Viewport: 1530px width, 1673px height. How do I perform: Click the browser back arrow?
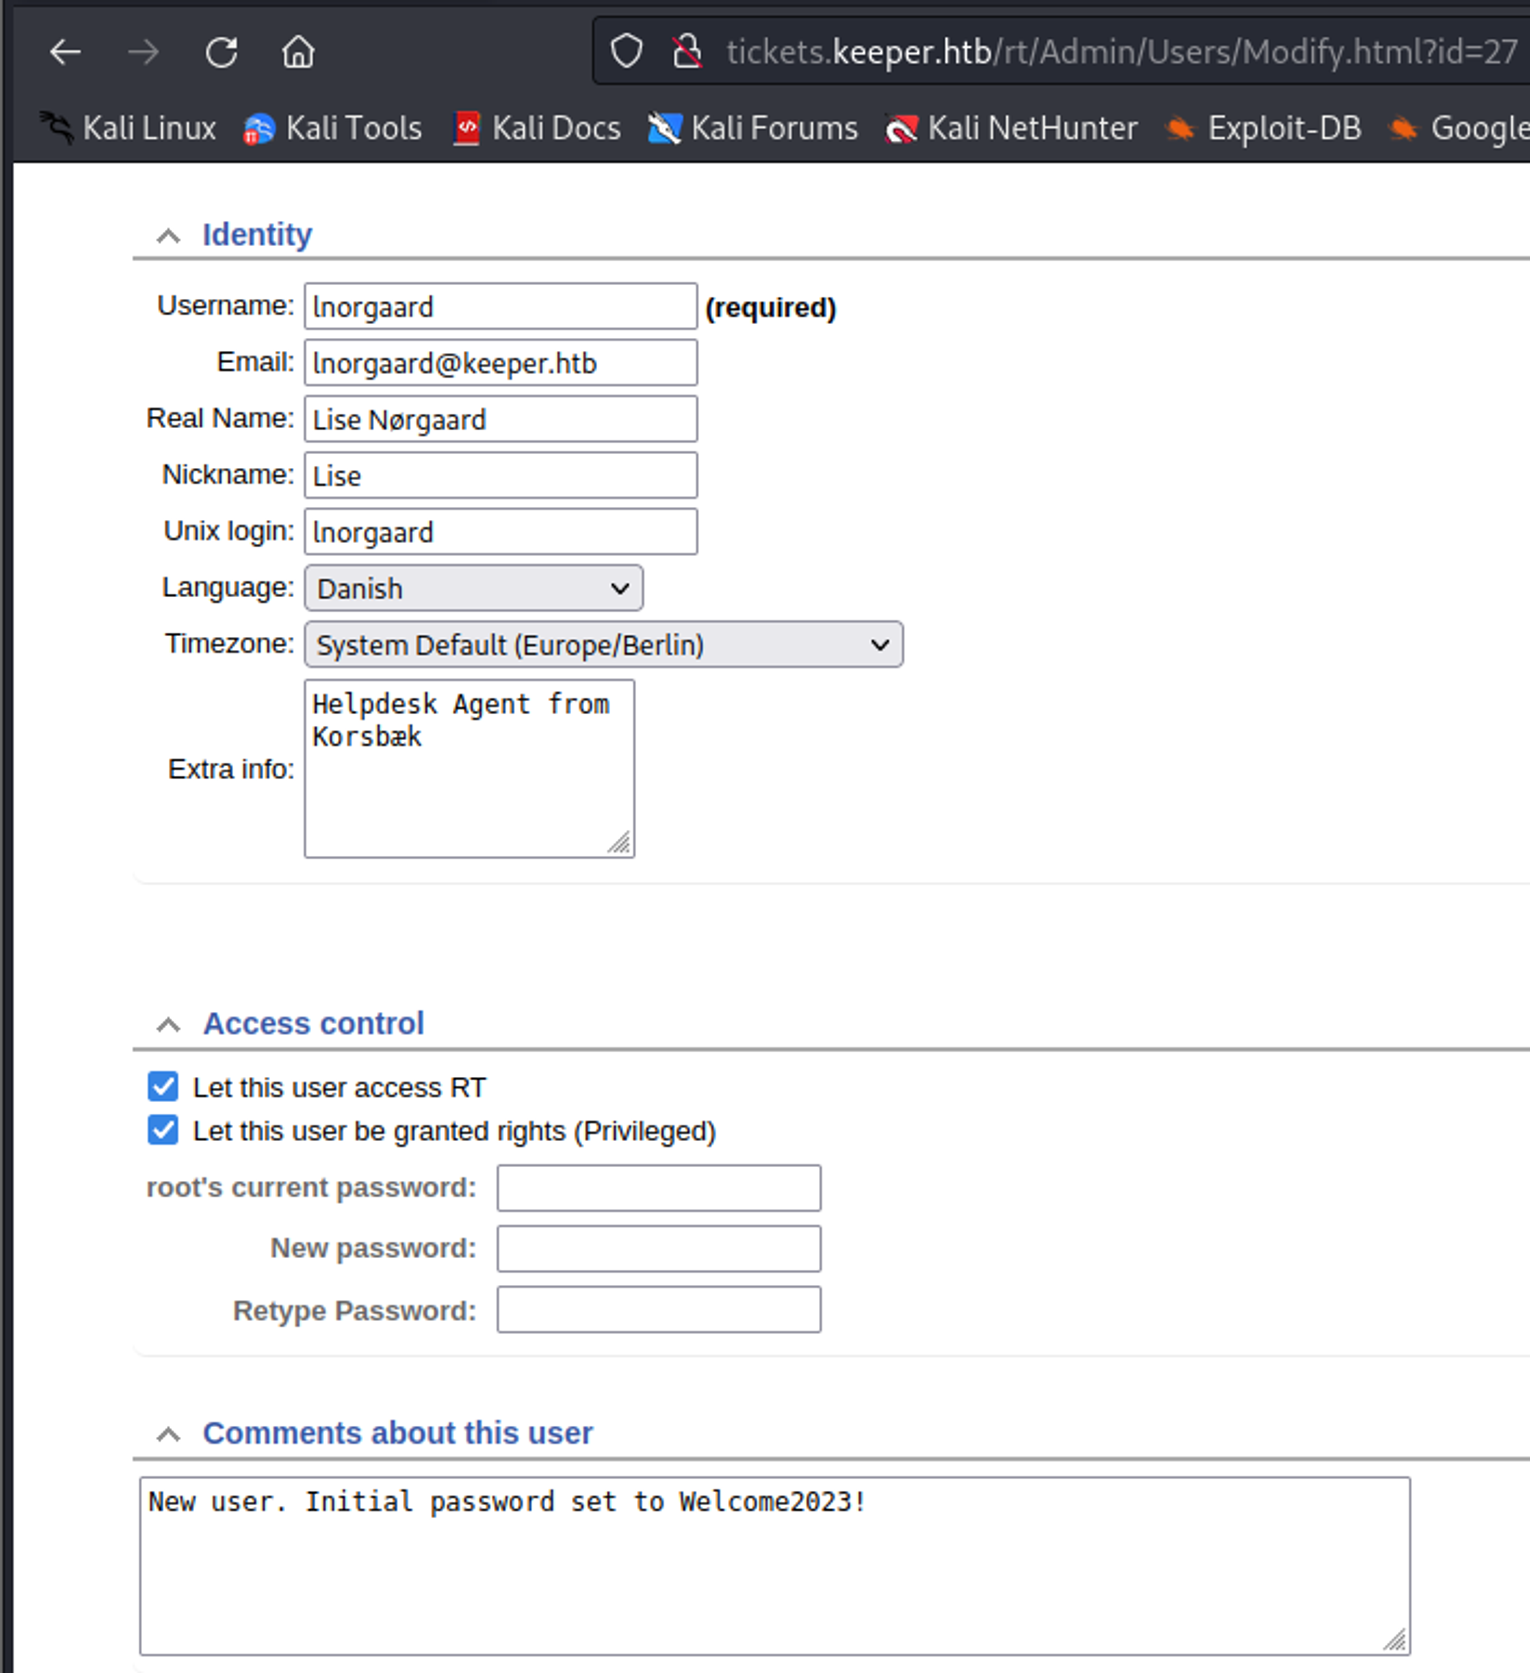pos(65,52)
